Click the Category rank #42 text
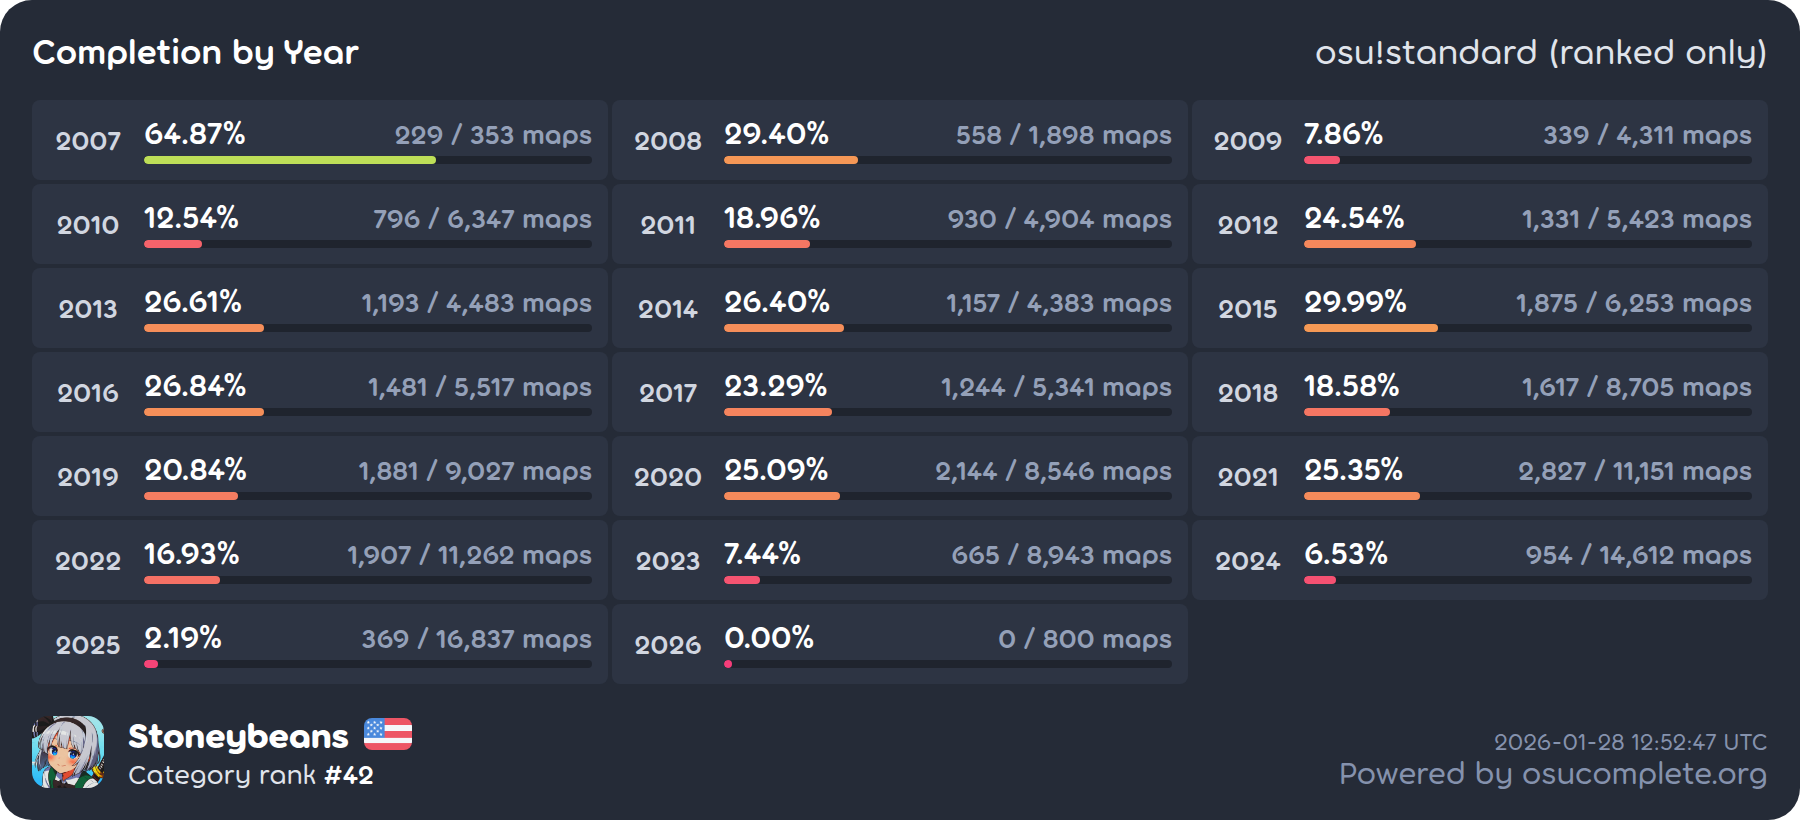 (x=251, y=775)
